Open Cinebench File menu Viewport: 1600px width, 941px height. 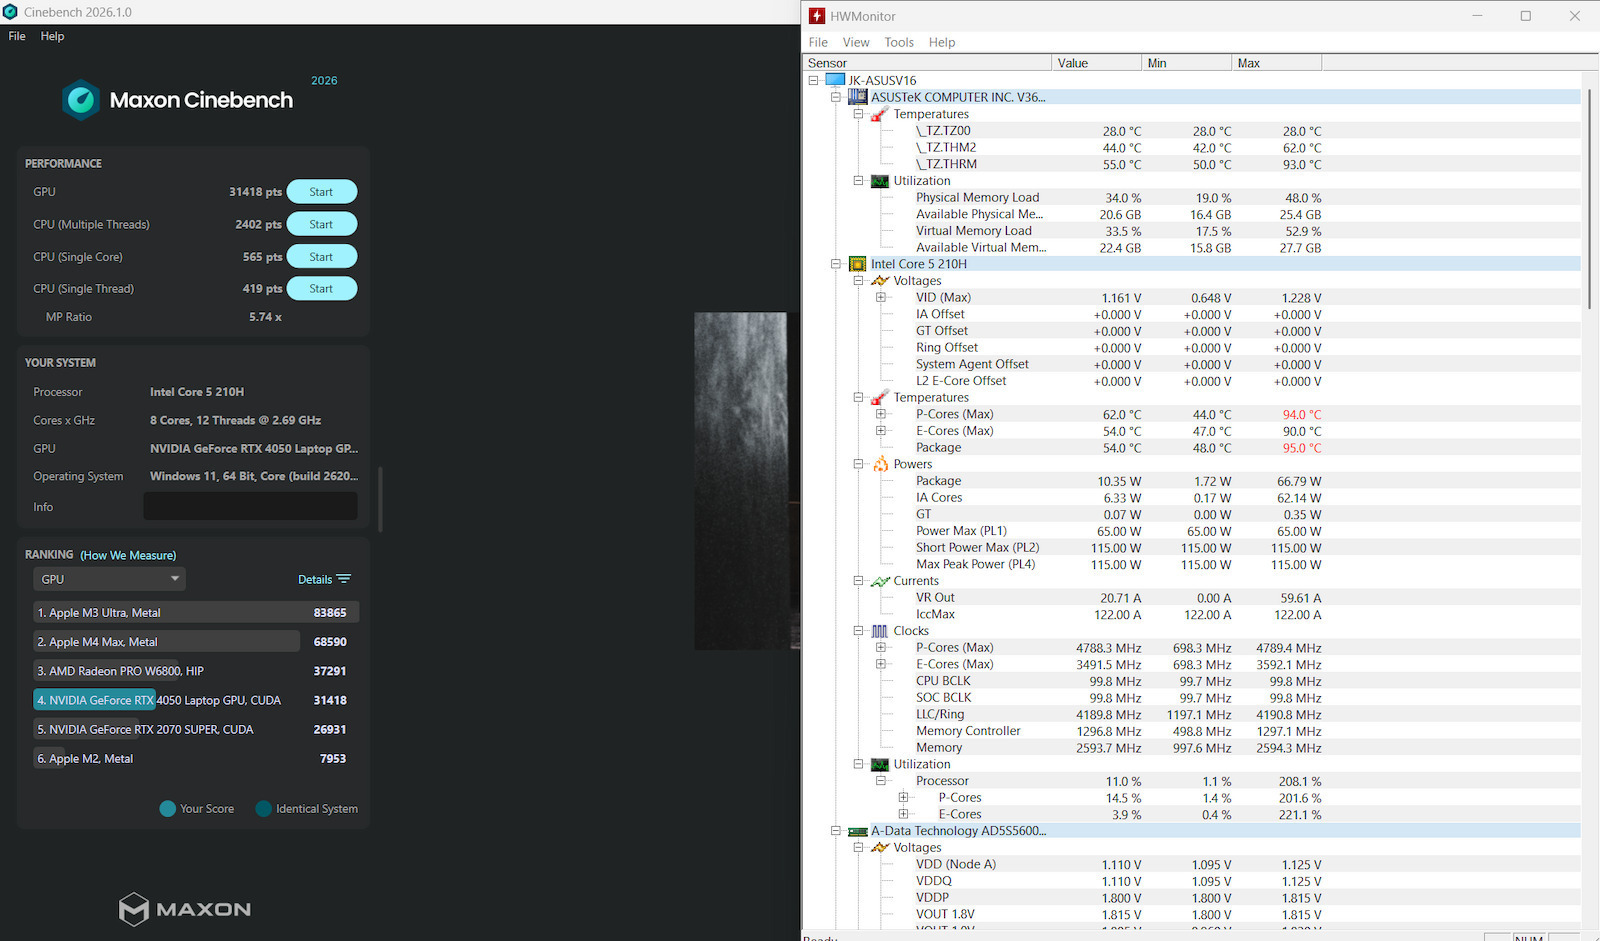coord(17,36)
